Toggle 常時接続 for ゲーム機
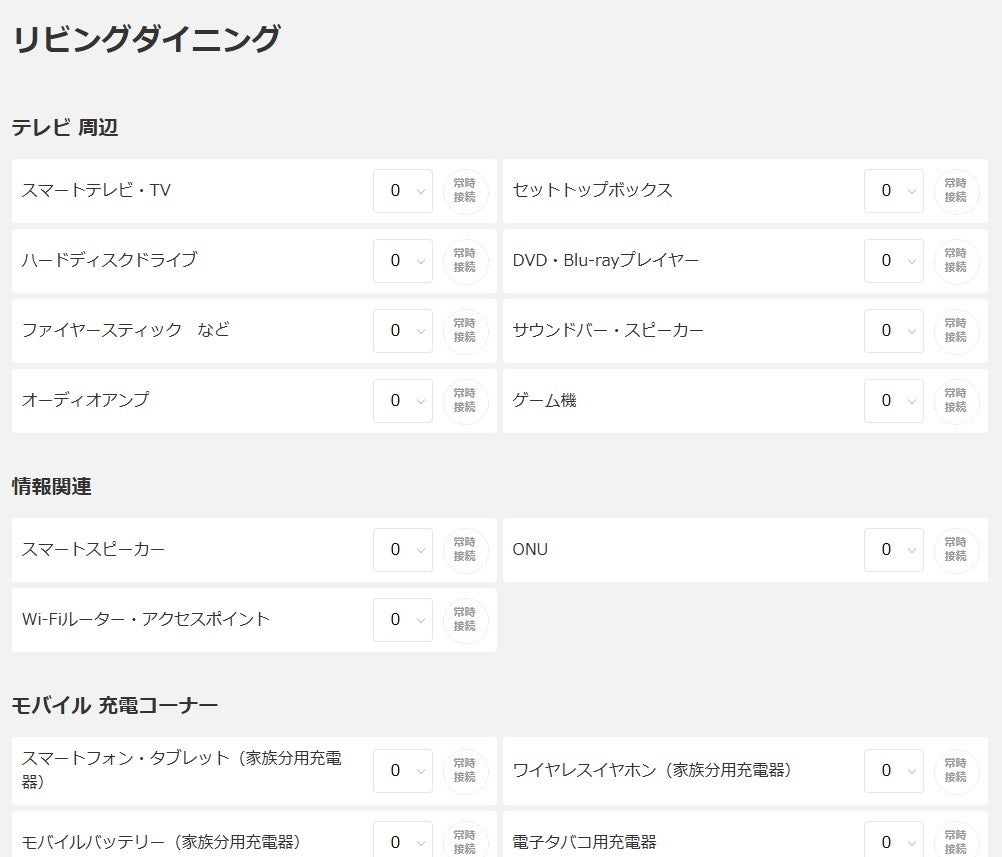This screenshot has height=857, width=1002. point(956,400)
